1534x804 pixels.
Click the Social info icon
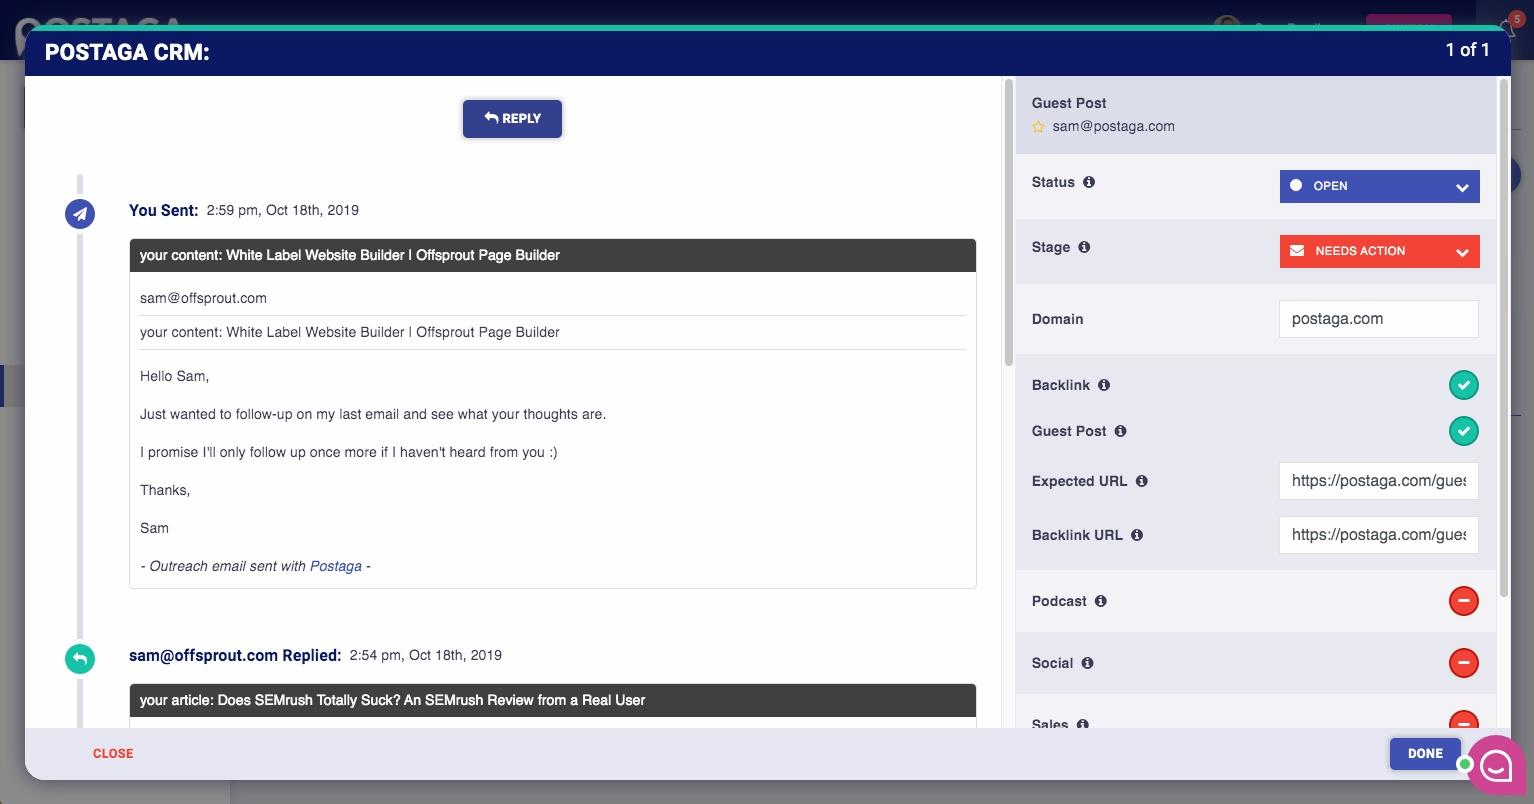(1087, 663)
